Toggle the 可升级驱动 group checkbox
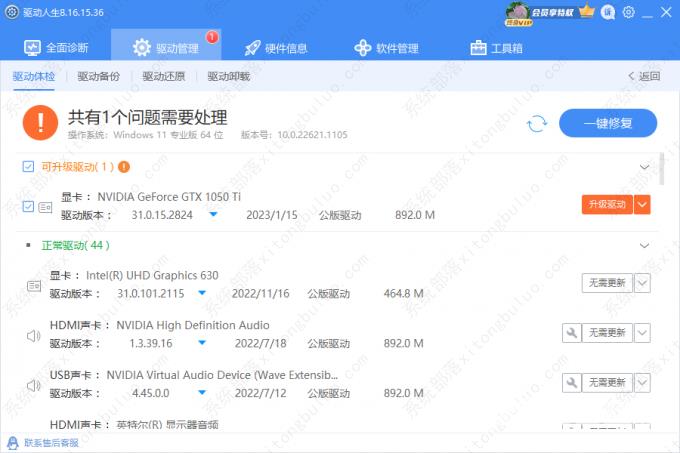This screenshot has width=680, height=453. point(28,166)
